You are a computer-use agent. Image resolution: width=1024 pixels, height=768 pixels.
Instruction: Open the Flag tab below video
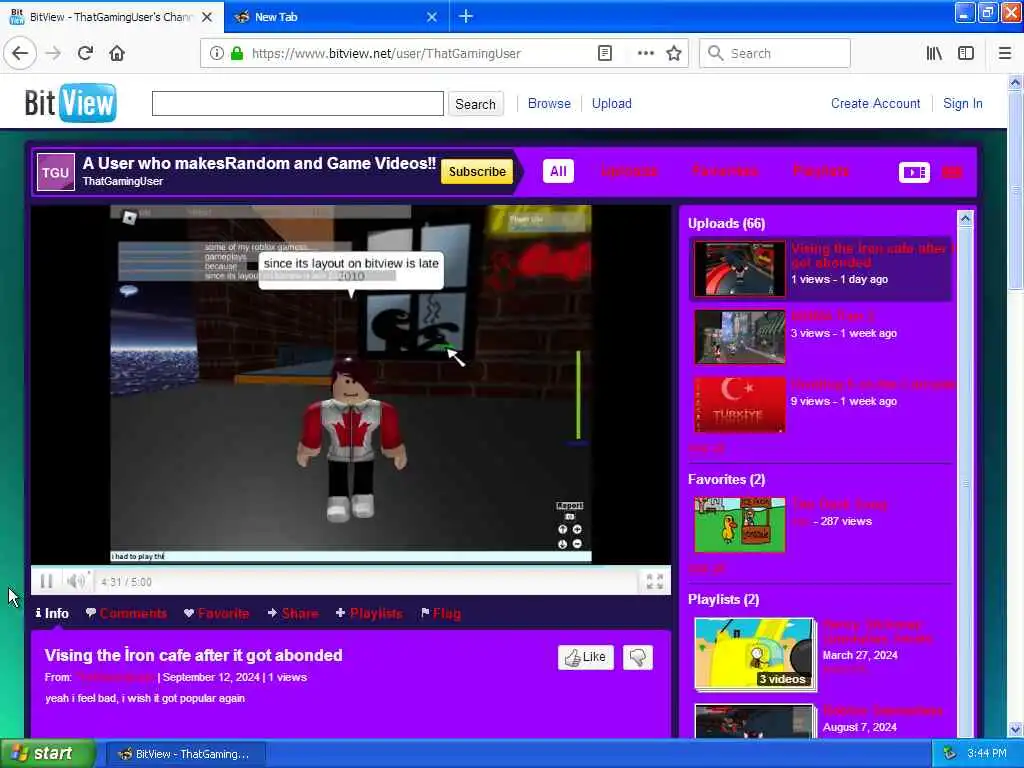[441, 613]
